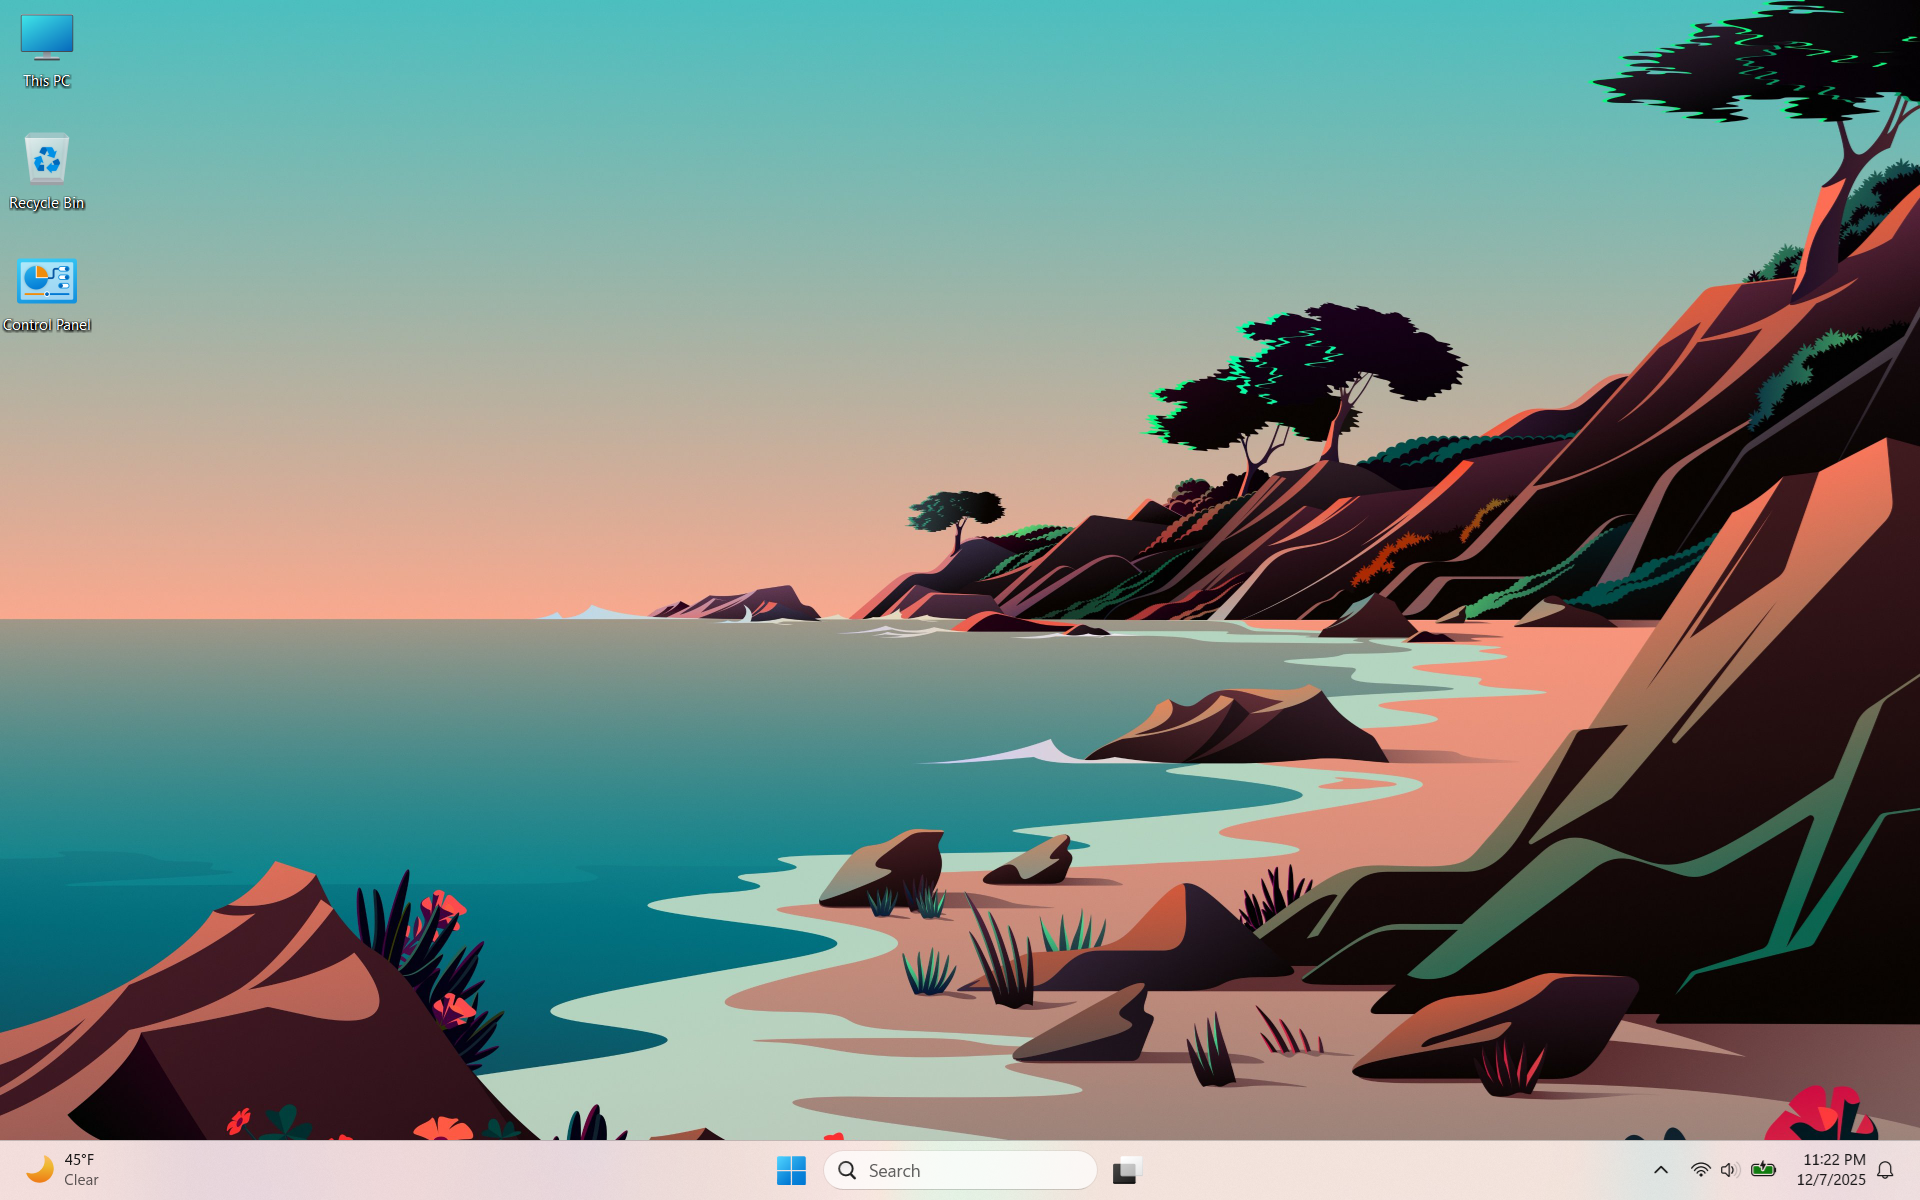Click the search magnifier icon

tap(847, 1169)
